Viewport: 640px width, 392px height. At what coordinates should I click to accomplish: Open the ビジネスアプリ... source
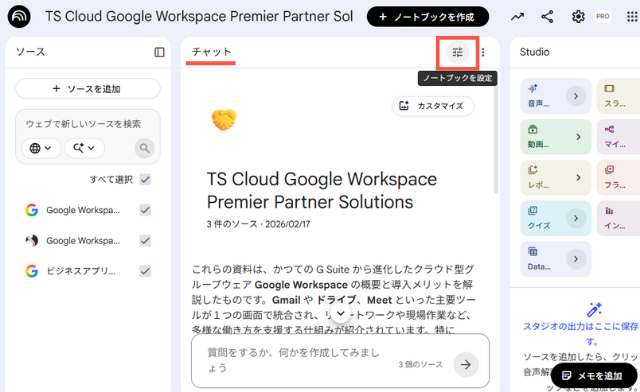[81, 271]
